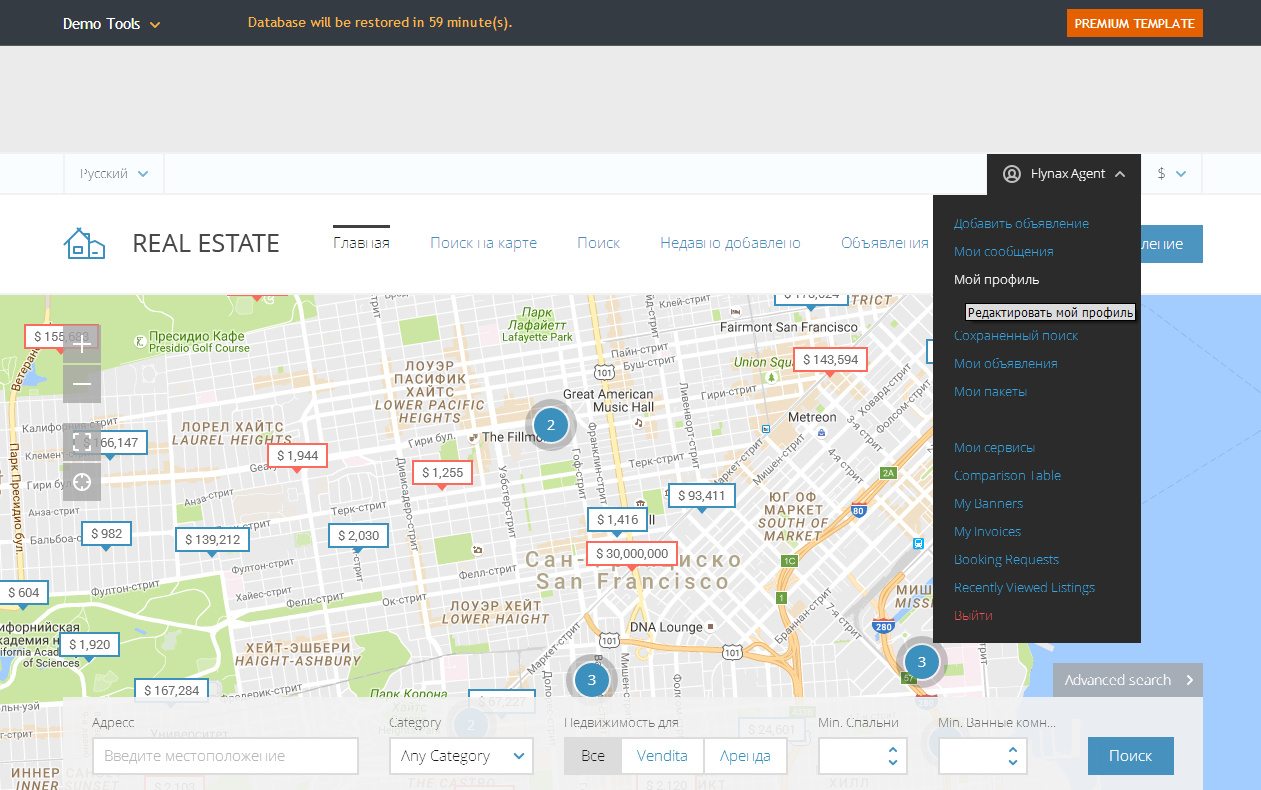The height and width of the screenshot is (790, 1261).
Task: Click the $ 30,000,000 price marker
Action: click(x=631, y=553)
